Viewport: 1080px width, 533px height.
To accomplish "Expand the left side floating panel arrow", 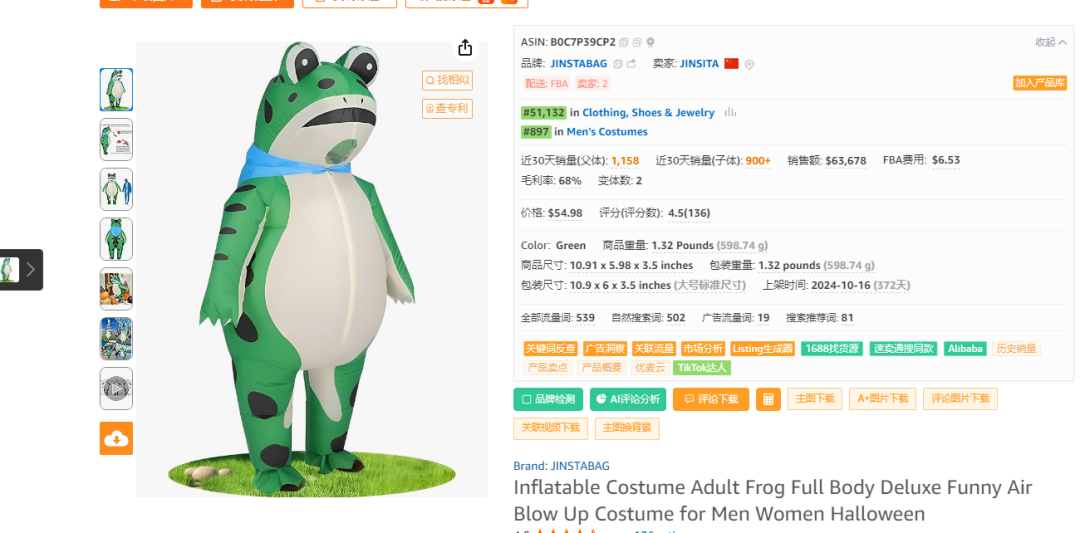I will tap(30, 269).
